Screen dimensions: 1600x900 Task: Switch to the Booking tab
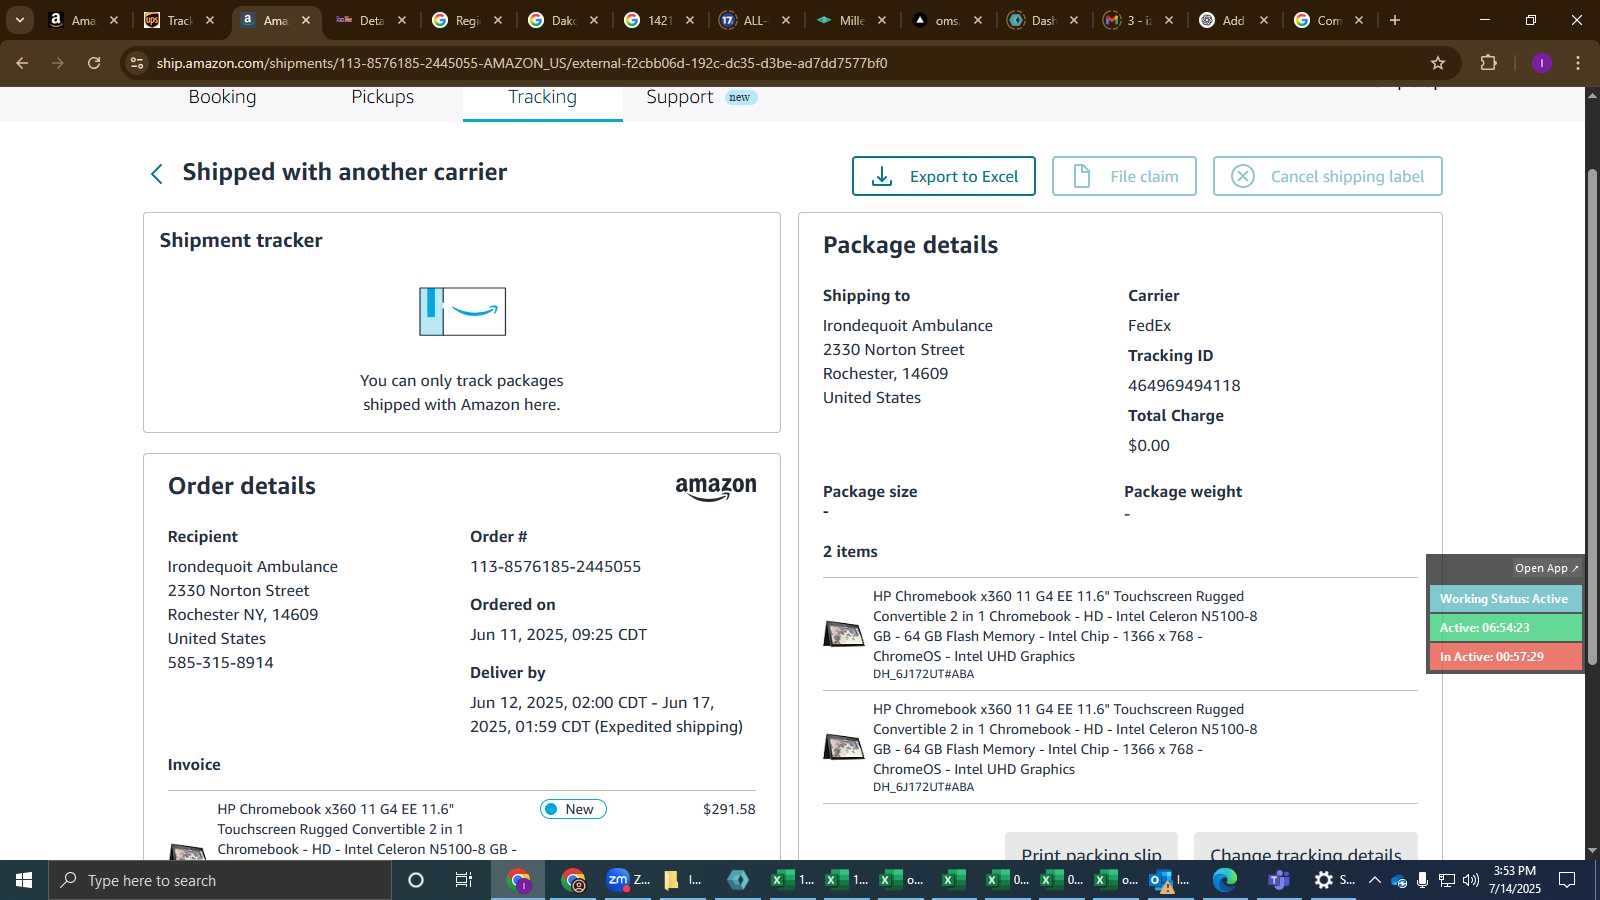coord(222,97)
